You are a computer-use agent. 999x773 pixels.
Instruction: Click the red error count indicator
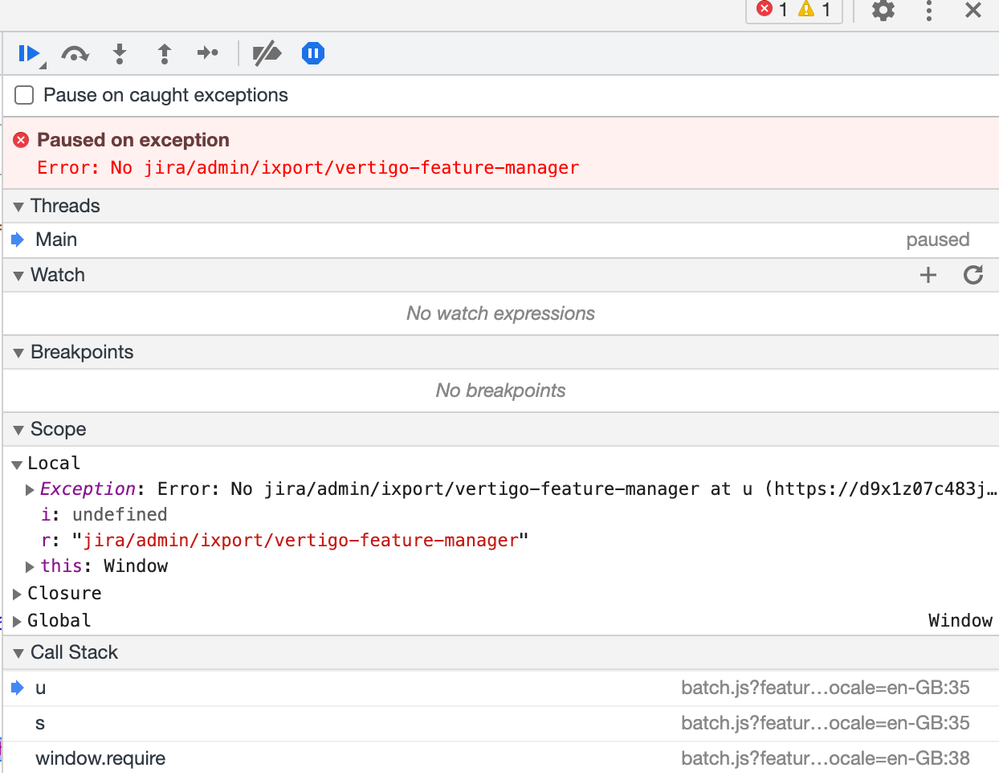772,10
